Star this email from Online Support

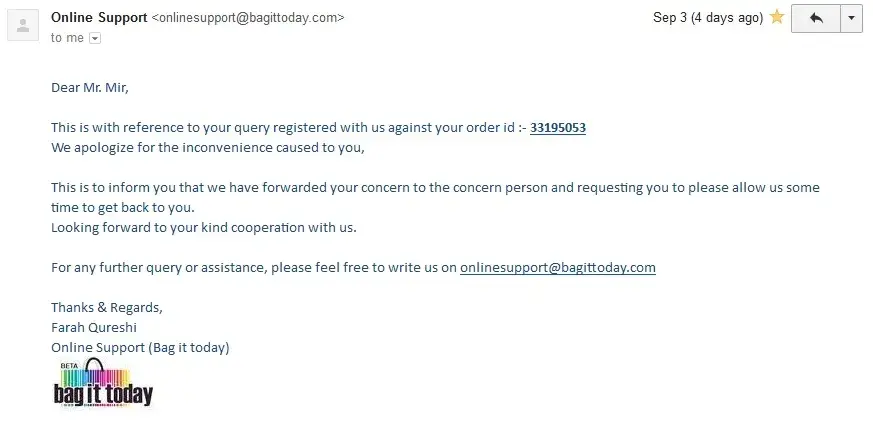pyautogui.click(x=777, y=18)
